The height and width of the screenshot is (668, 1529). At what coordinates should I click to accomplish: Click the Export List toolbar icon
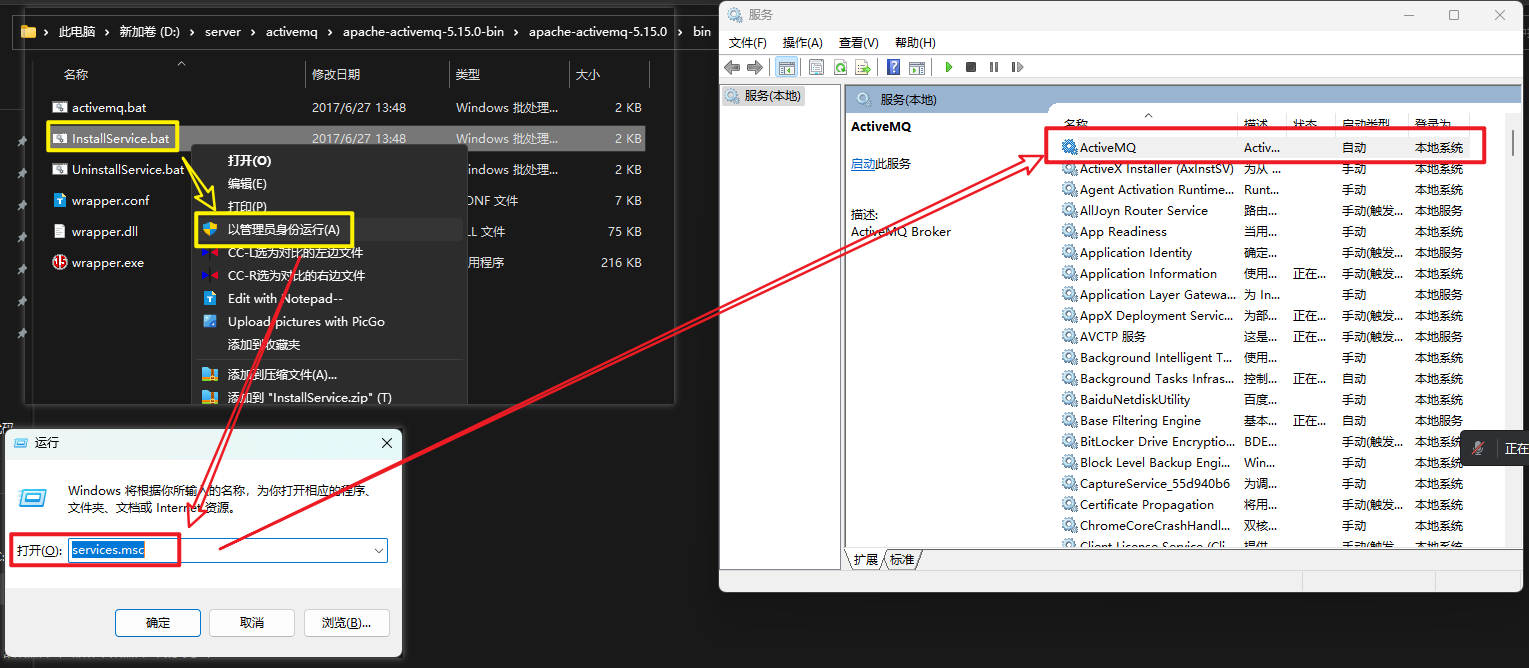(863, 67)
